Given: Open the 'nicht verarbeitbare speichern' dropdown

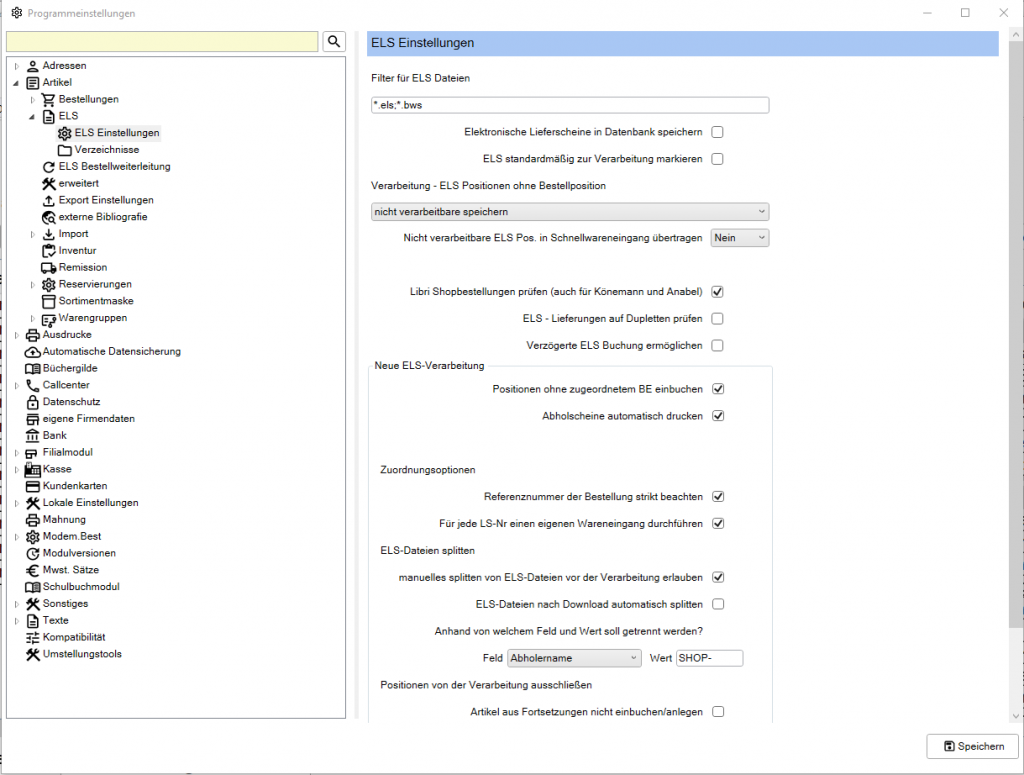Looking at the screenshot, I should (569, 211).
